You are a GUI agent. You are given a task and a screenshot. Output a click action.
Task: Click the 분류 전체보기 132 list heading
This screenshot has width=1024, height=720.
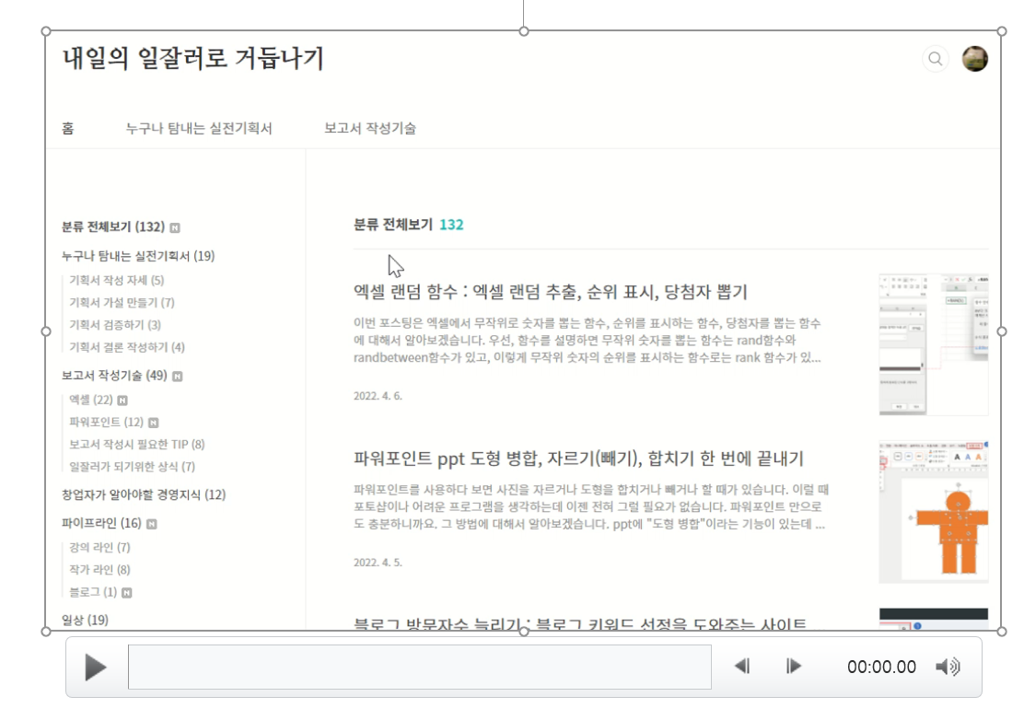click(408, 224)
